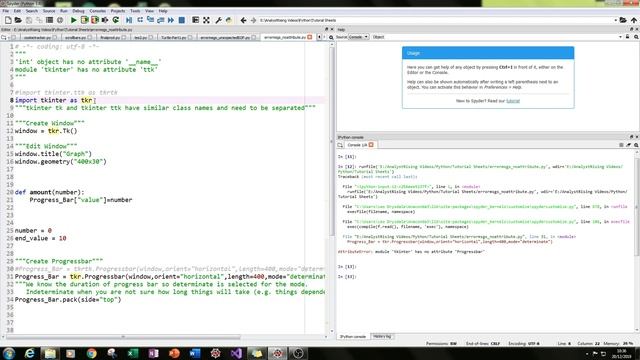Open the editor Browse tabs dropdown
This screenshot has width=640, height=360.
tap(4, 37)
